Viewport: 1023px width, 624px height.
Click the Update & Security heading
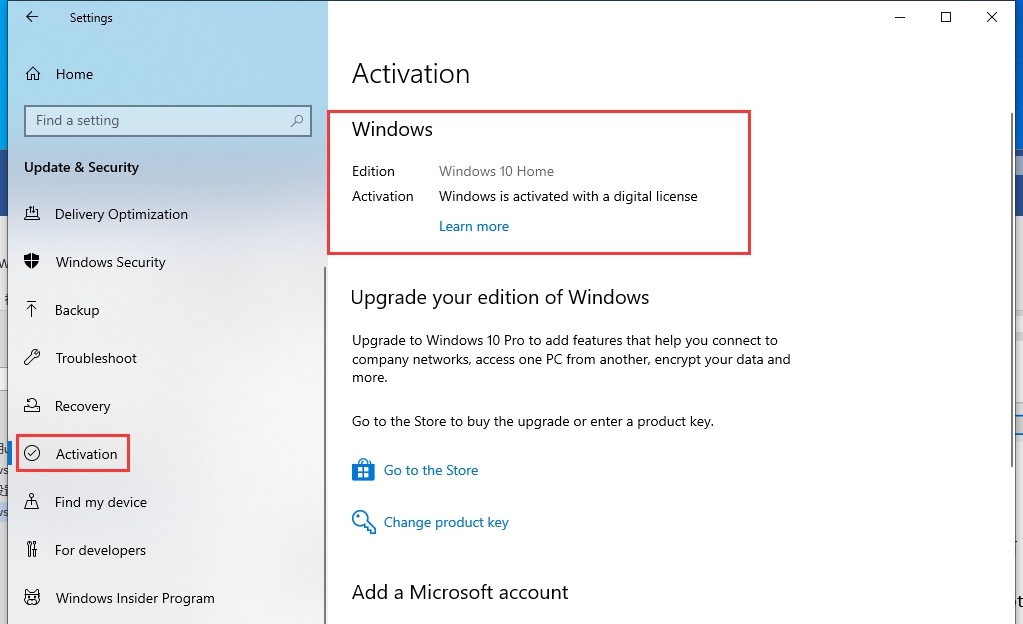(82, 167)
